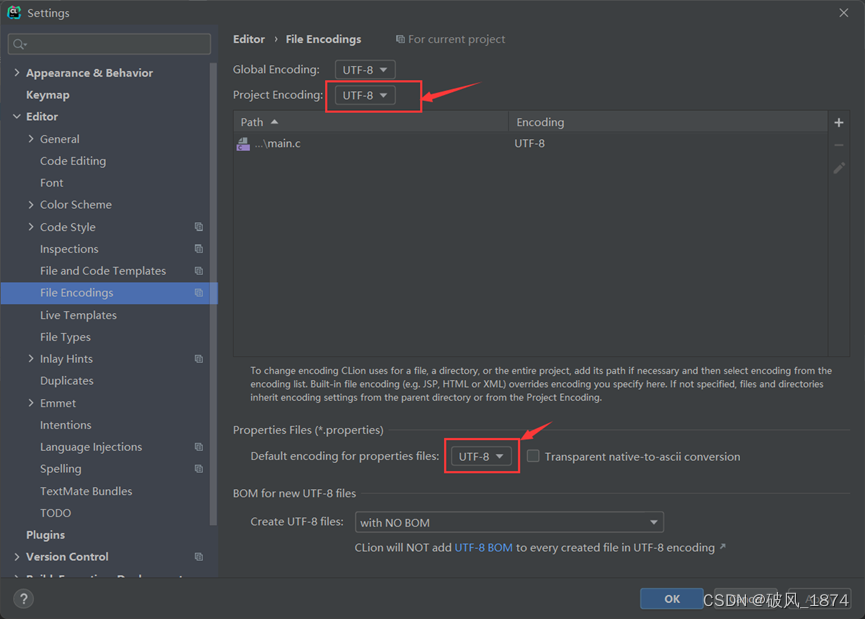865x619 pixels.
Task: Click project-level icon beside Code Style
Action: coord(199,227)
